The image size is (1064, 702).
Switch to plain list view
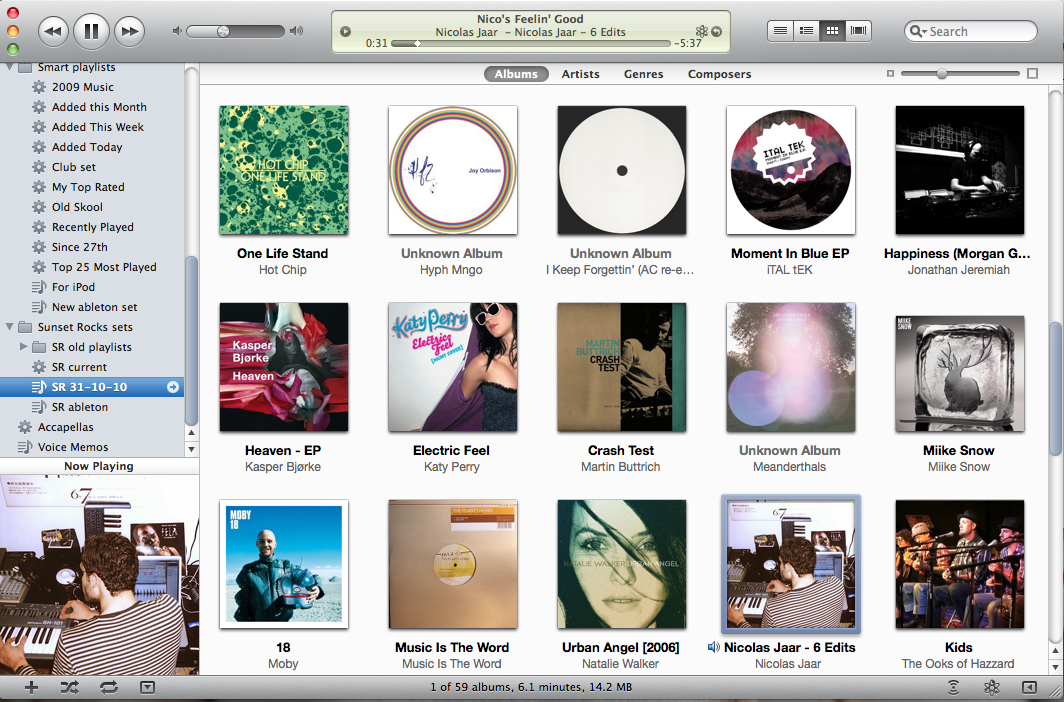(780, 31)
